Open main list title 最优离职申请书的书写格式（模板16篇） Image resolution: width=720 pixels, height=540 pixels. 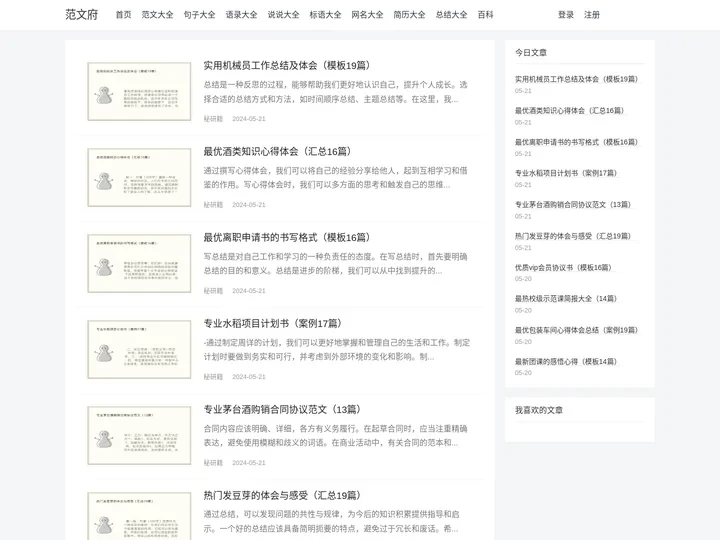pos(287,237)
